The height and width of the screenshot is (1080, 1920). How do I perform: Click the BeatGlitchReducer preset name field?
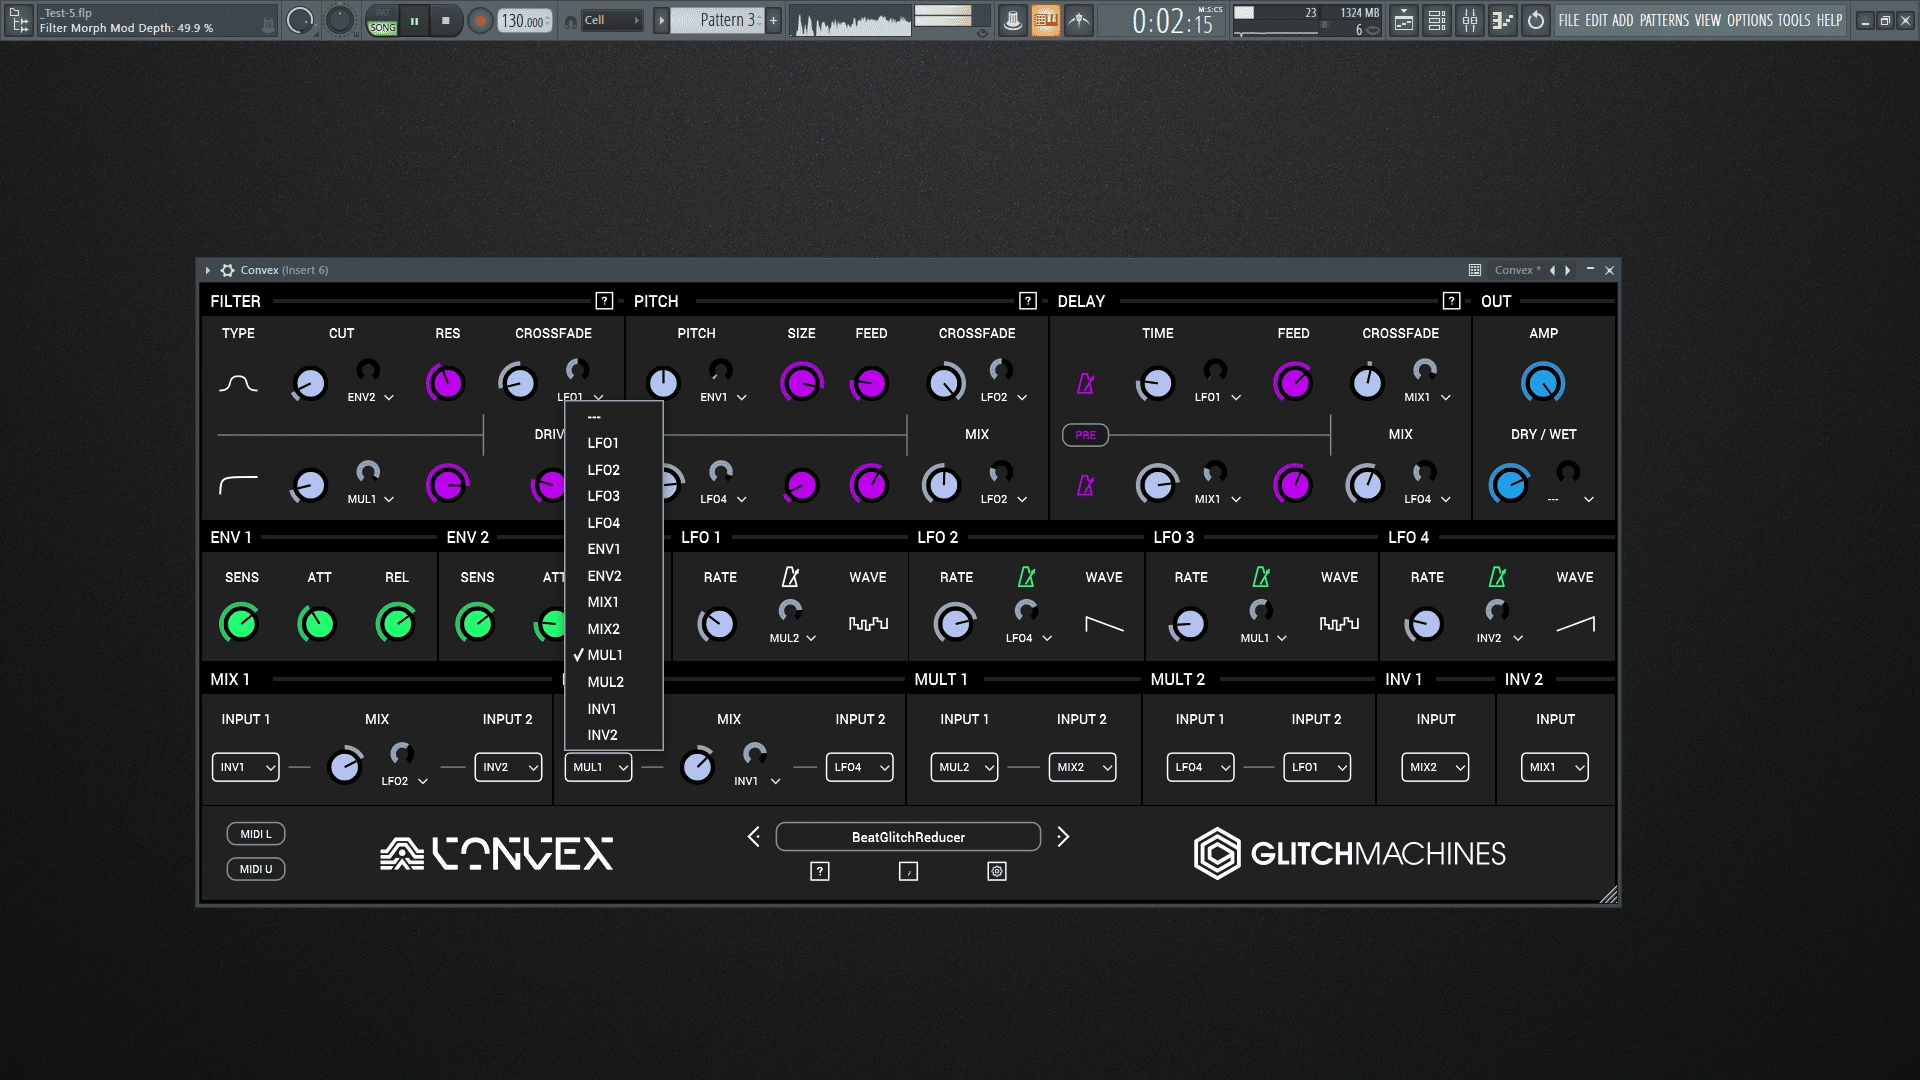tap(908, 837)
